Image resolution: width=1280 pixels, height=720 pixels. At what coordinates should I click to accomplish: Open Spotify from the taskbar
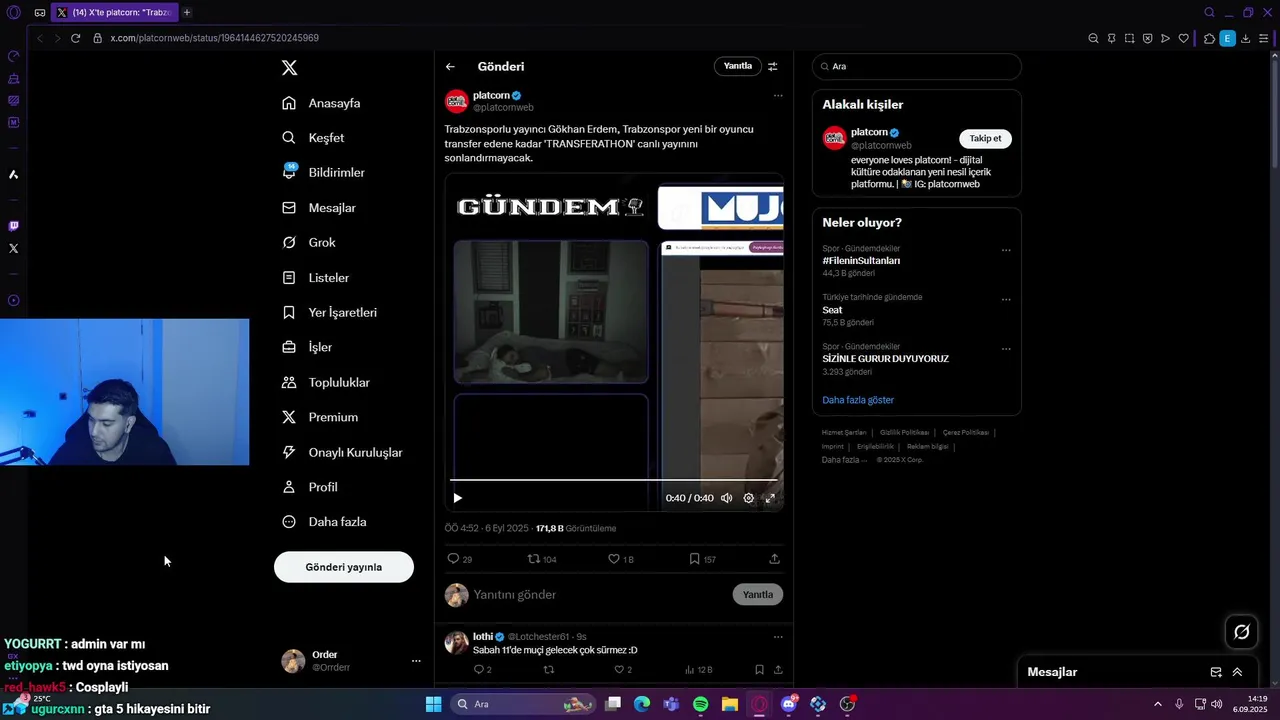tap(701, 704)
